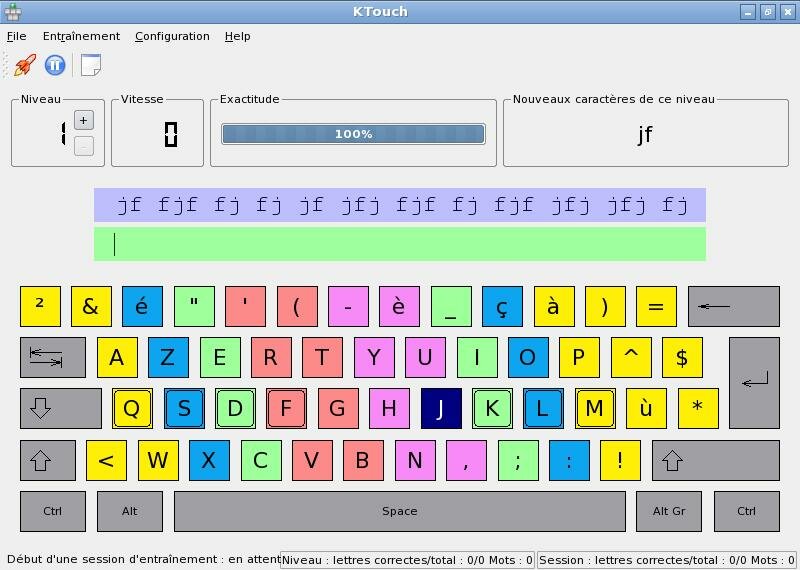800x570 pixels.
Task: Increase the Niveau with the plus button
Action: (x=84, y=120)
